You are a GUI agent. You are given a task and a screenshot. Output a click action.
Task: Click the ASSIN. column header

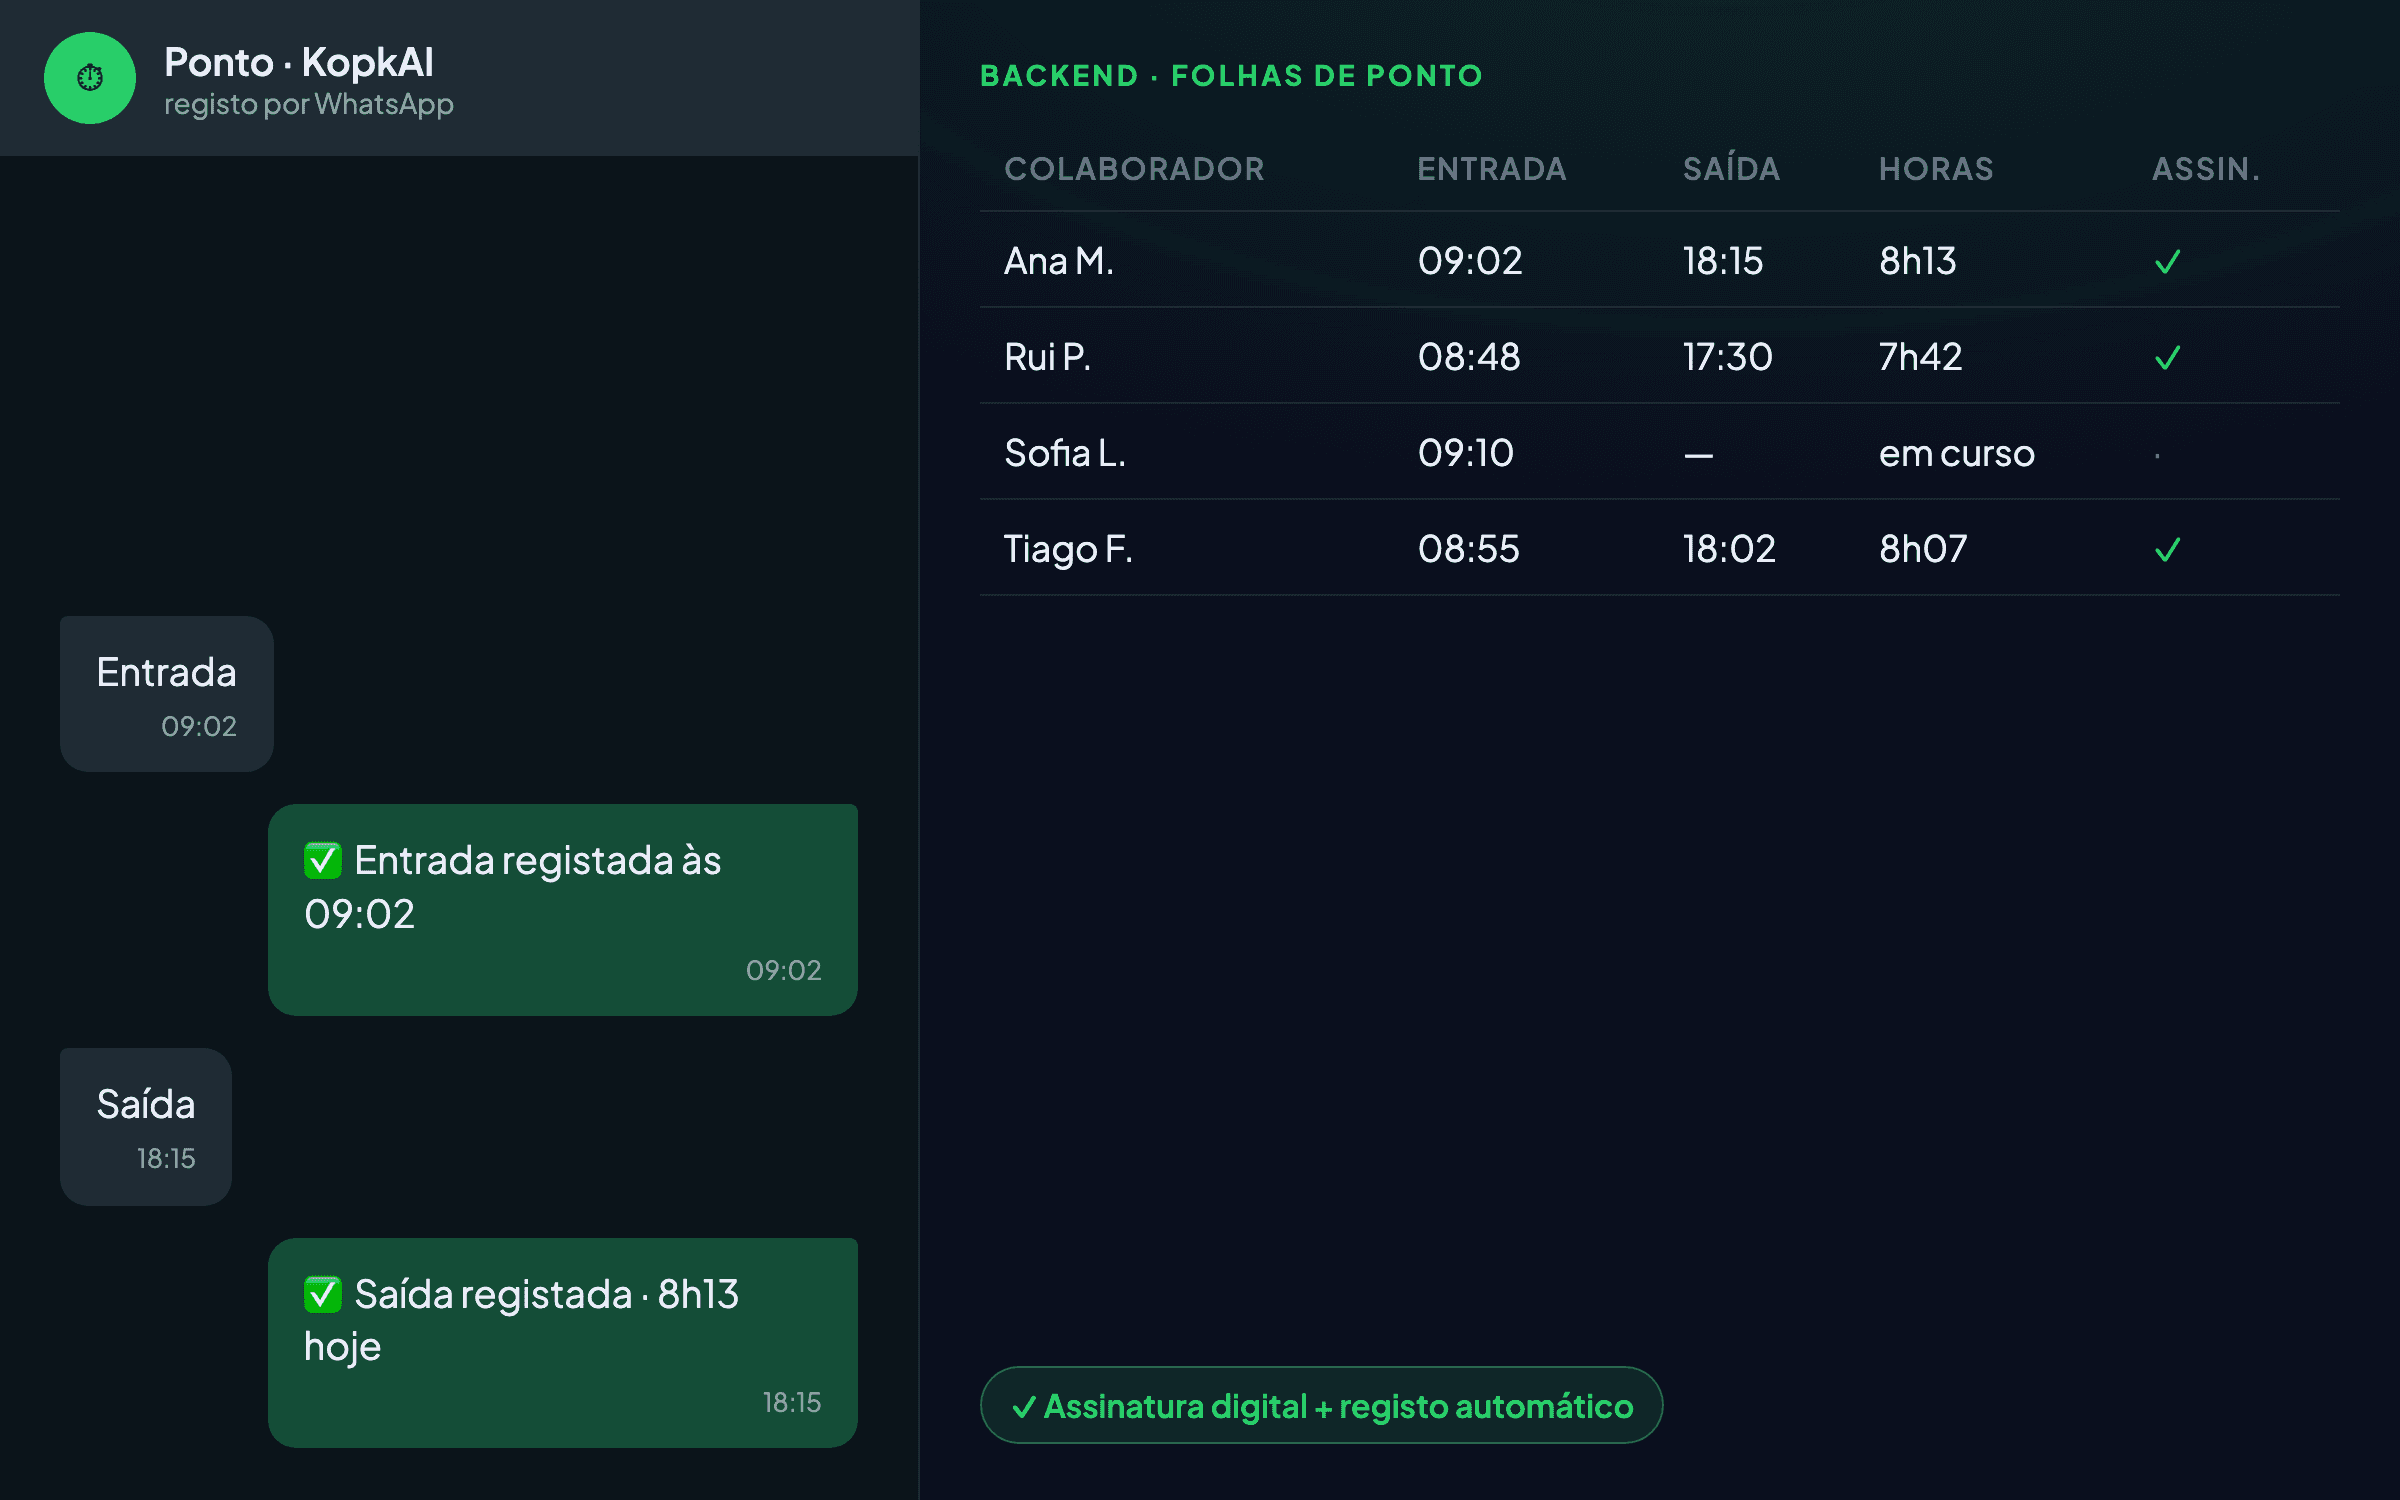point(2206,169)
